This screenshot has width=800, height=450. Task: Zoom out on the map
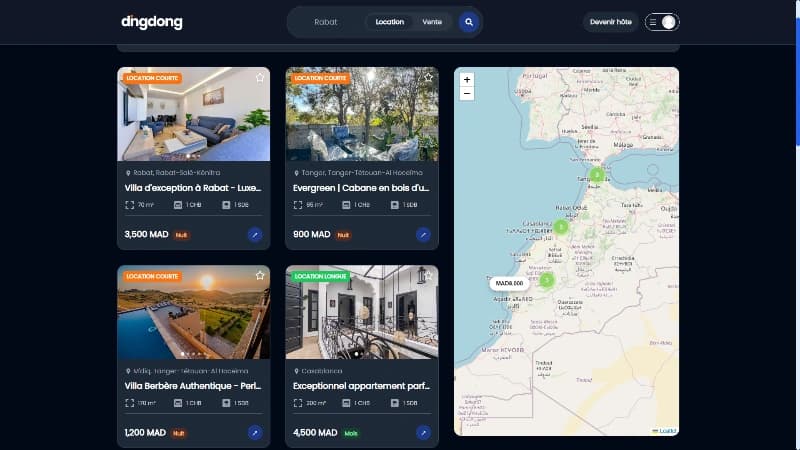coord(467,93)
